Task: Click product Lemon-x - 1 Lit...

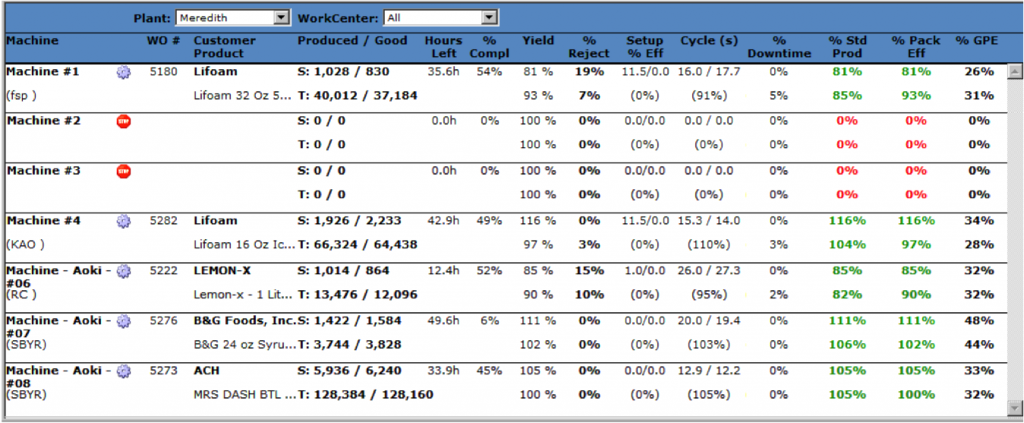Action: point(242,295)
